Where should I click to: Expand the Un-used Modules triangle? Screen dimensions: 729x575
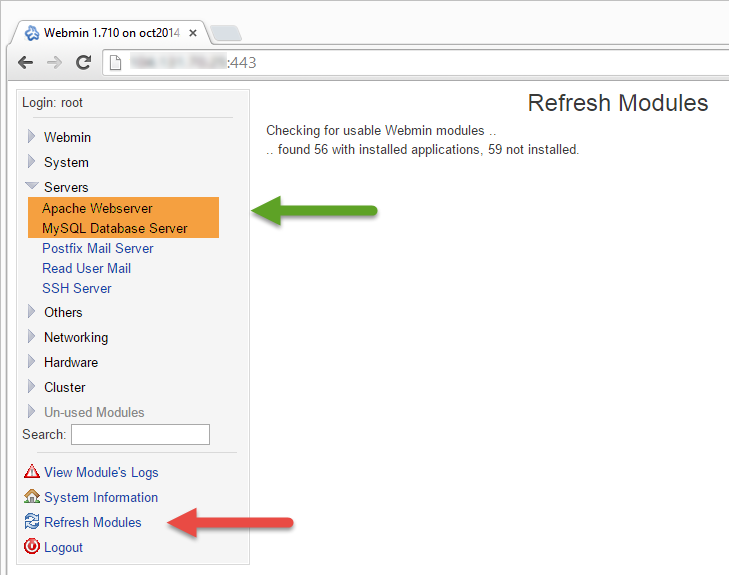[31, 412]
